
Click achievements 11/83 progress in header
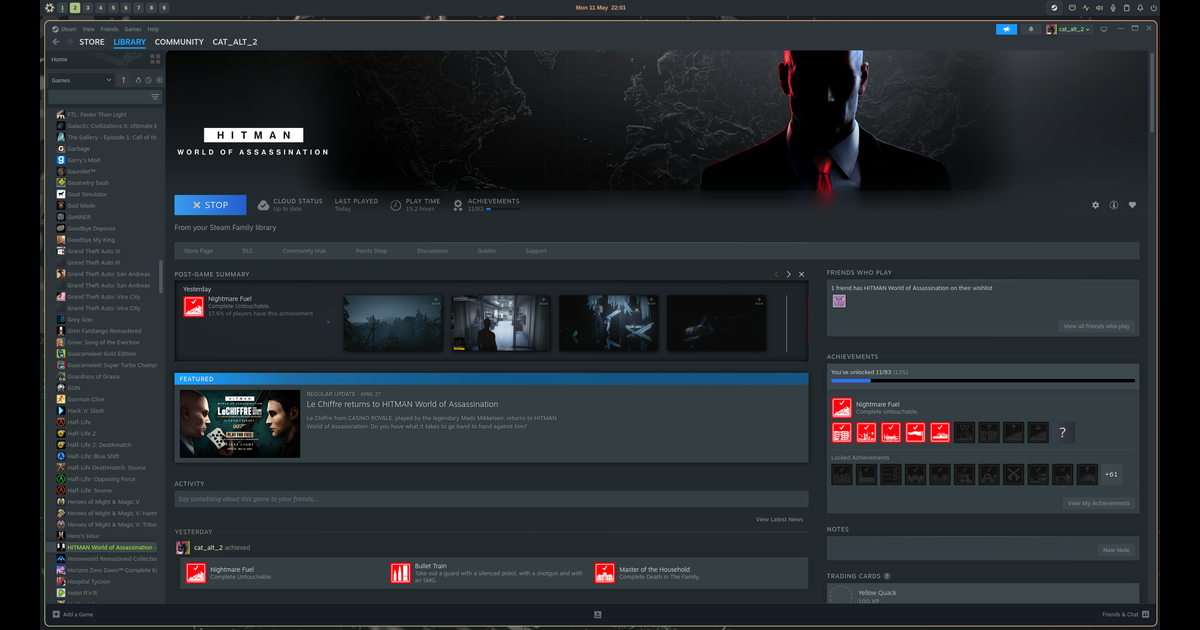click(x=488, y=205)
